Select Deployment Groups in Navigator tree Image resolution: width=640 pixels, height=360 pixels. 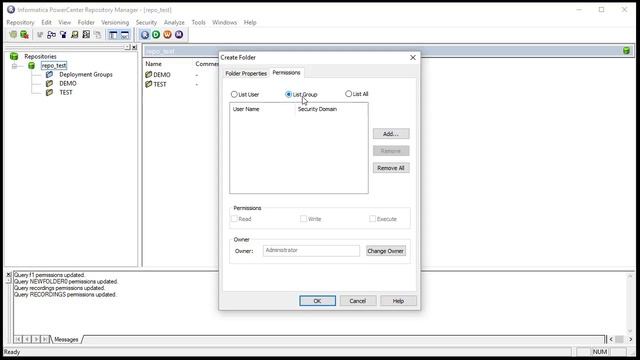pyautogui.click(x=86, y=75)
